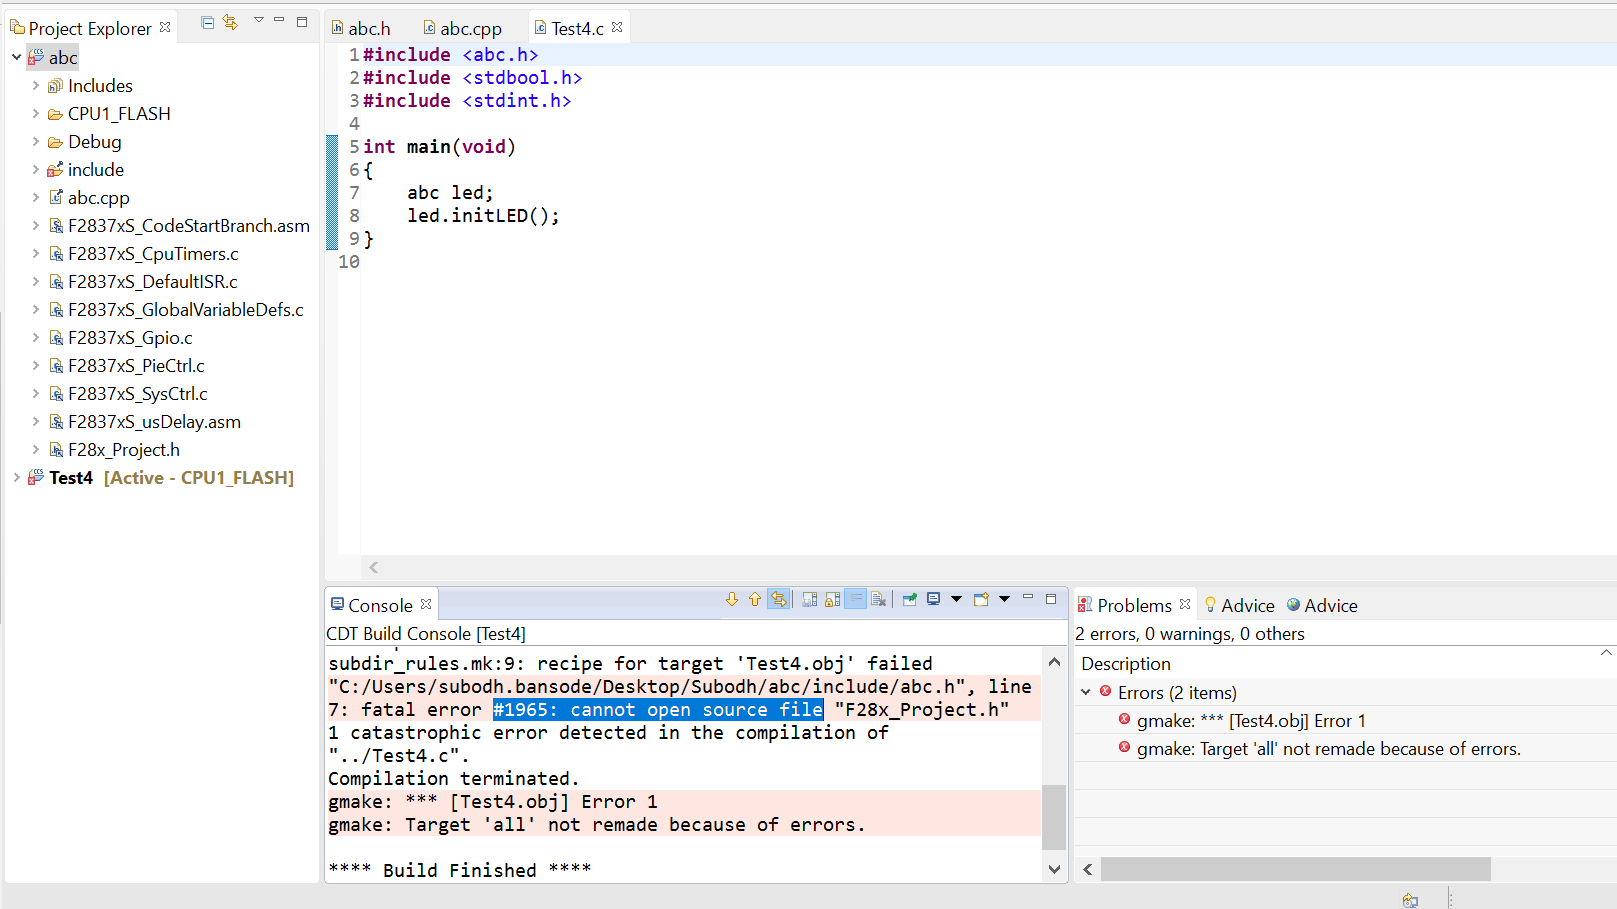Toggle Link with Editor in Project Explorer

point(231,22)
